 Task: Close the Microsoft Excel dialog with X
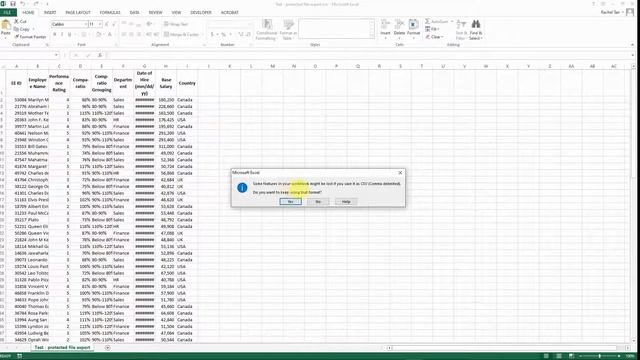click(400, 173)
